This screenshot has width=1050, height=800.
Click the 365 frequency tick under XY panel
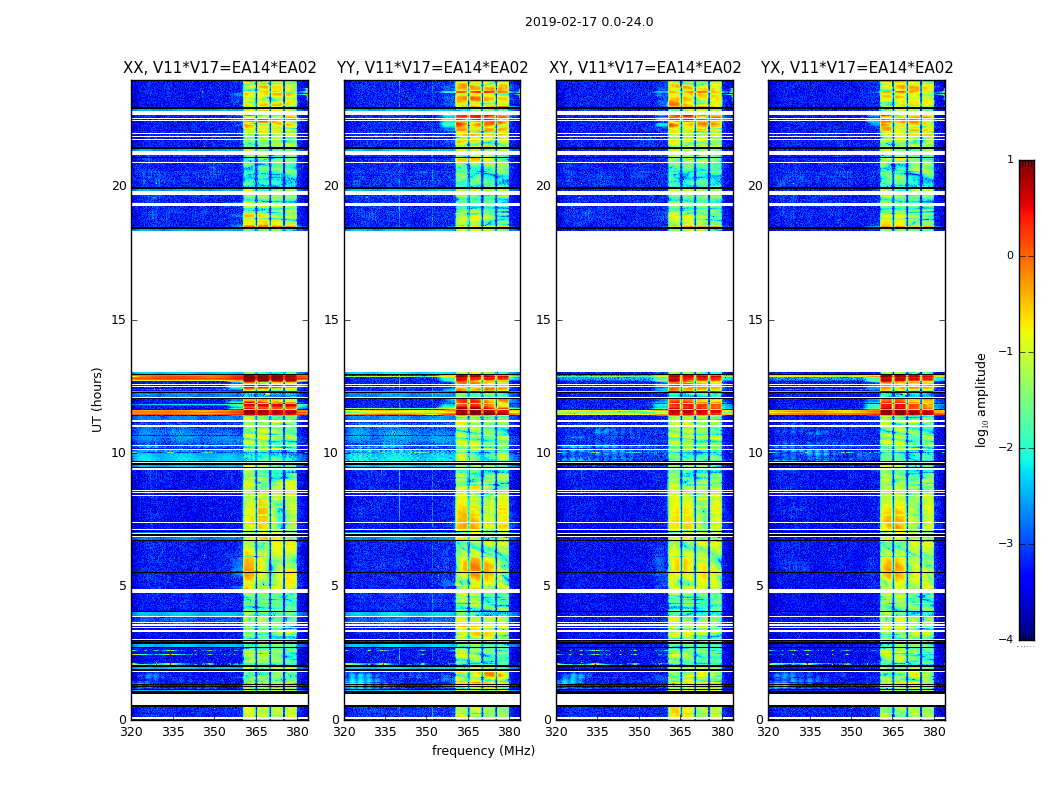680,732
